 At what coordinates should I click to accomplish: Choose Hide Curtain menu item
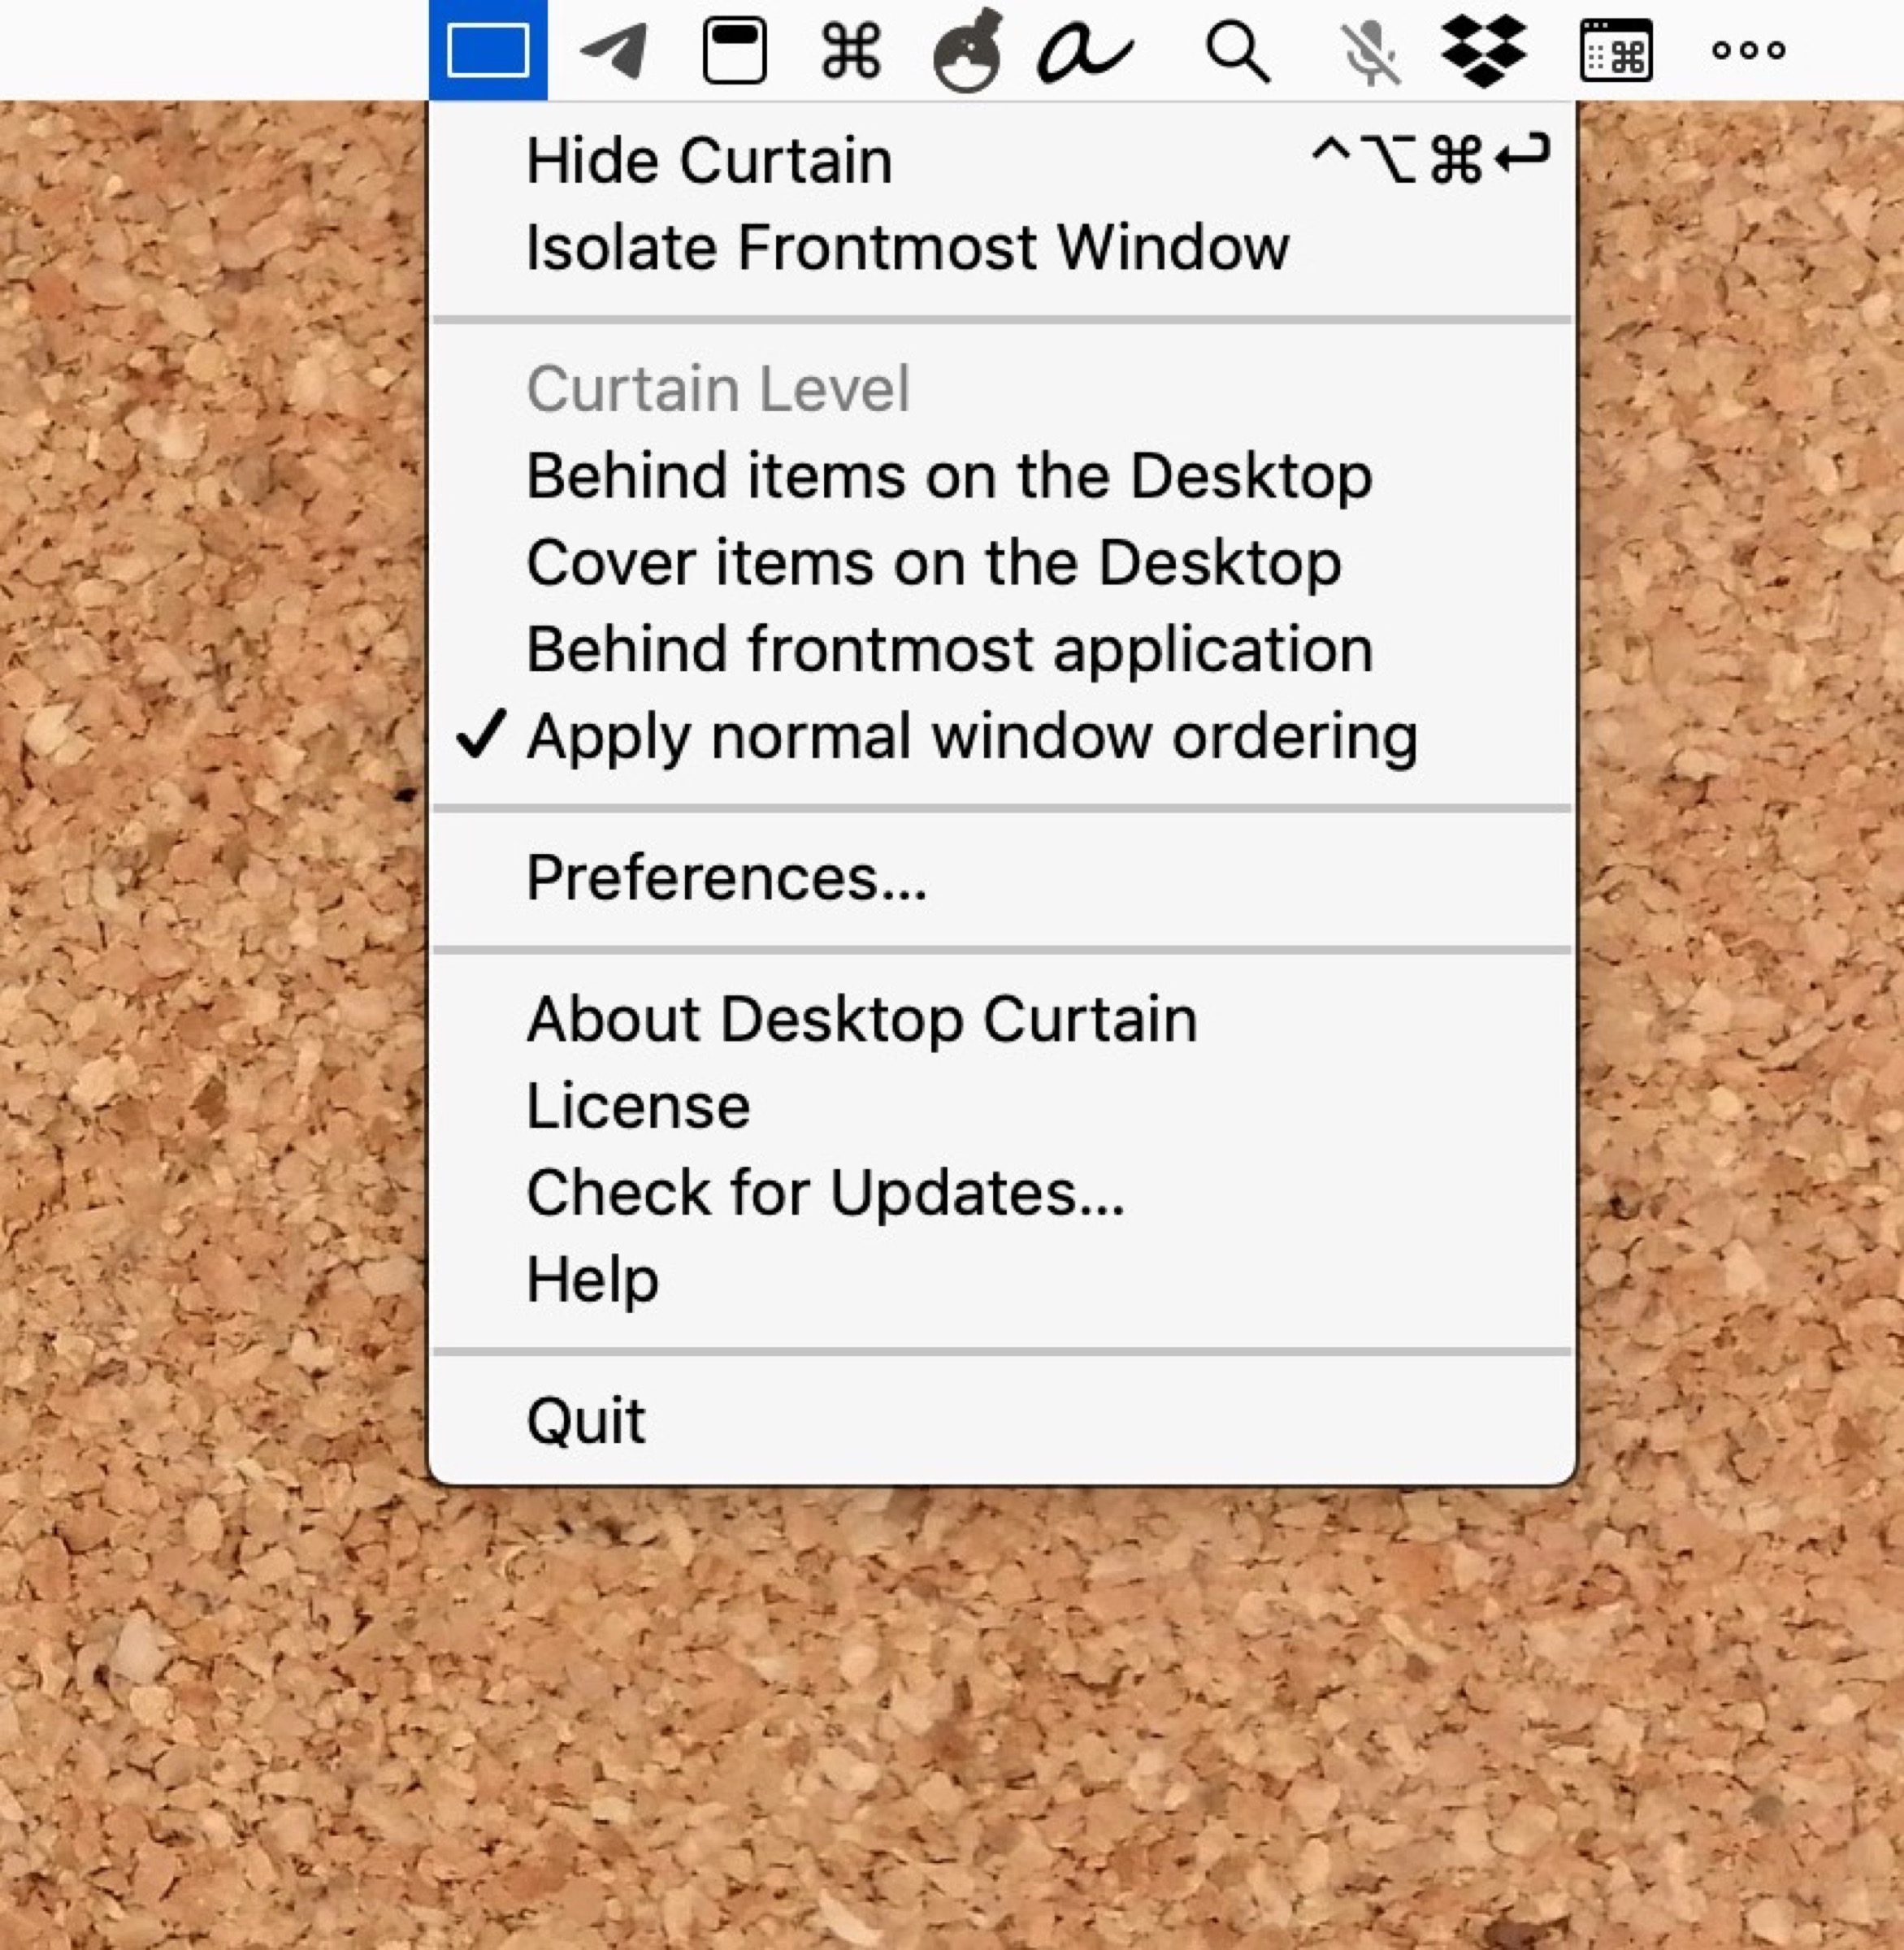click(709, 160)
